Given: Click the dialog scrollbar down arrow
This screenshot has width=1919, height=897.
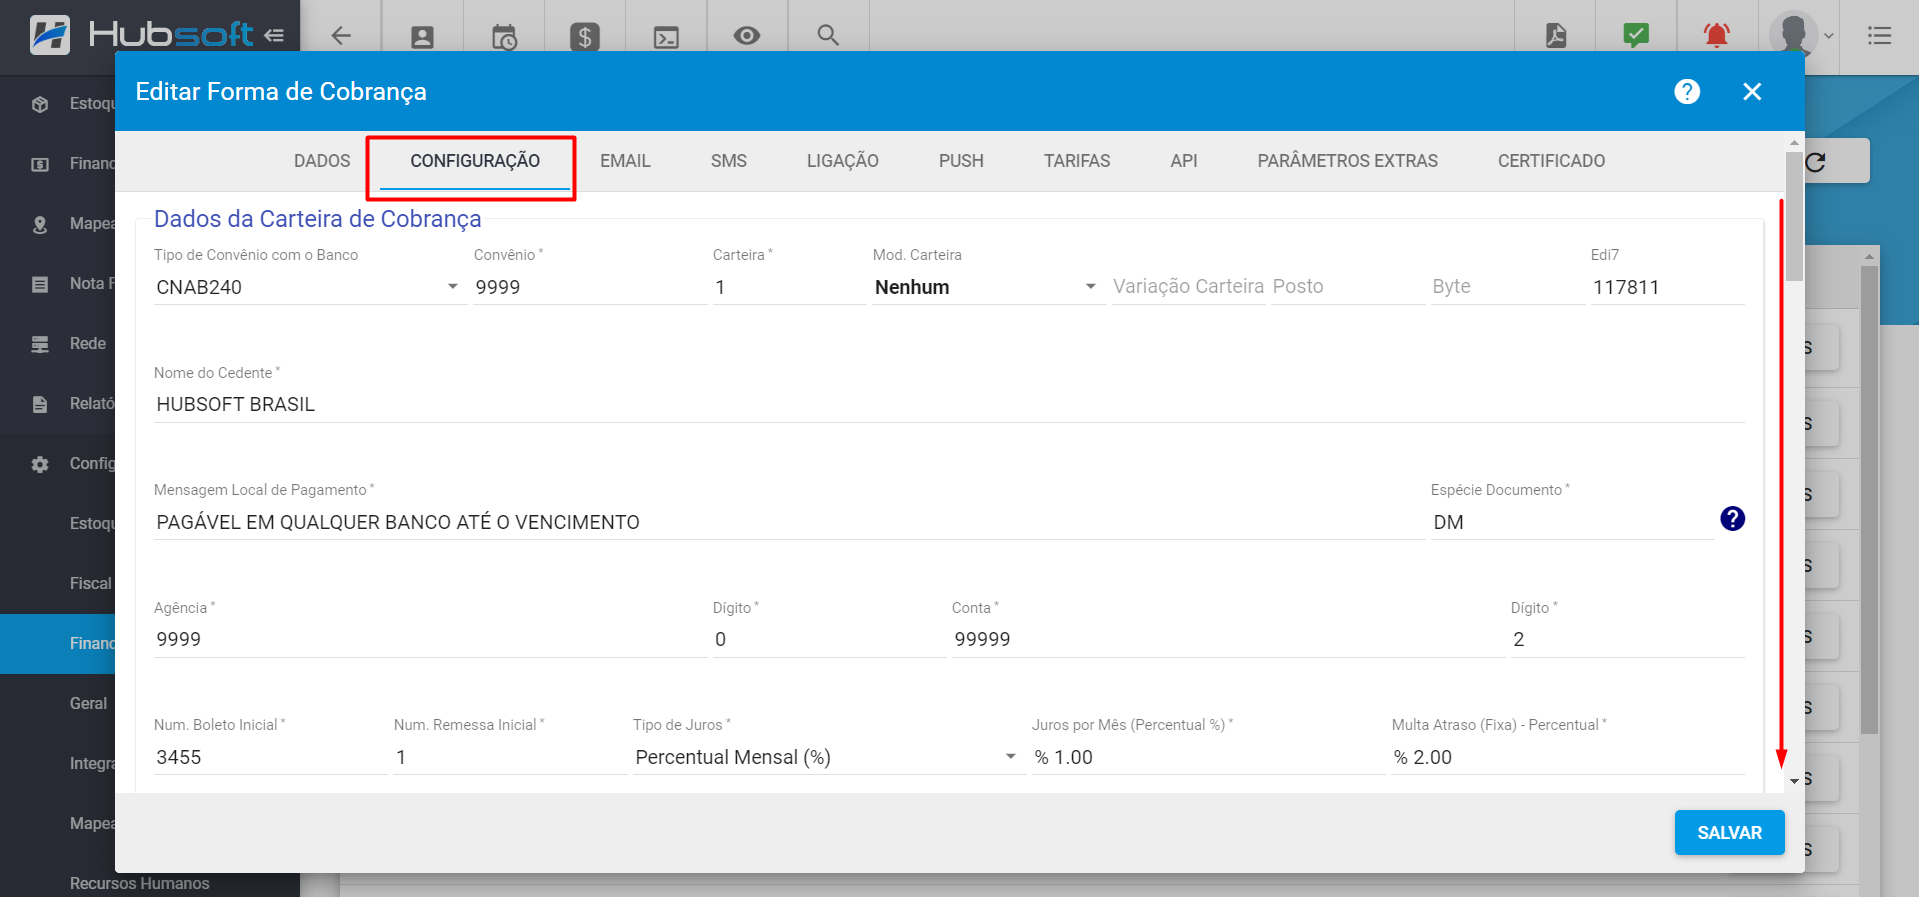Looking at the screenshot, I should point(1794,781).
